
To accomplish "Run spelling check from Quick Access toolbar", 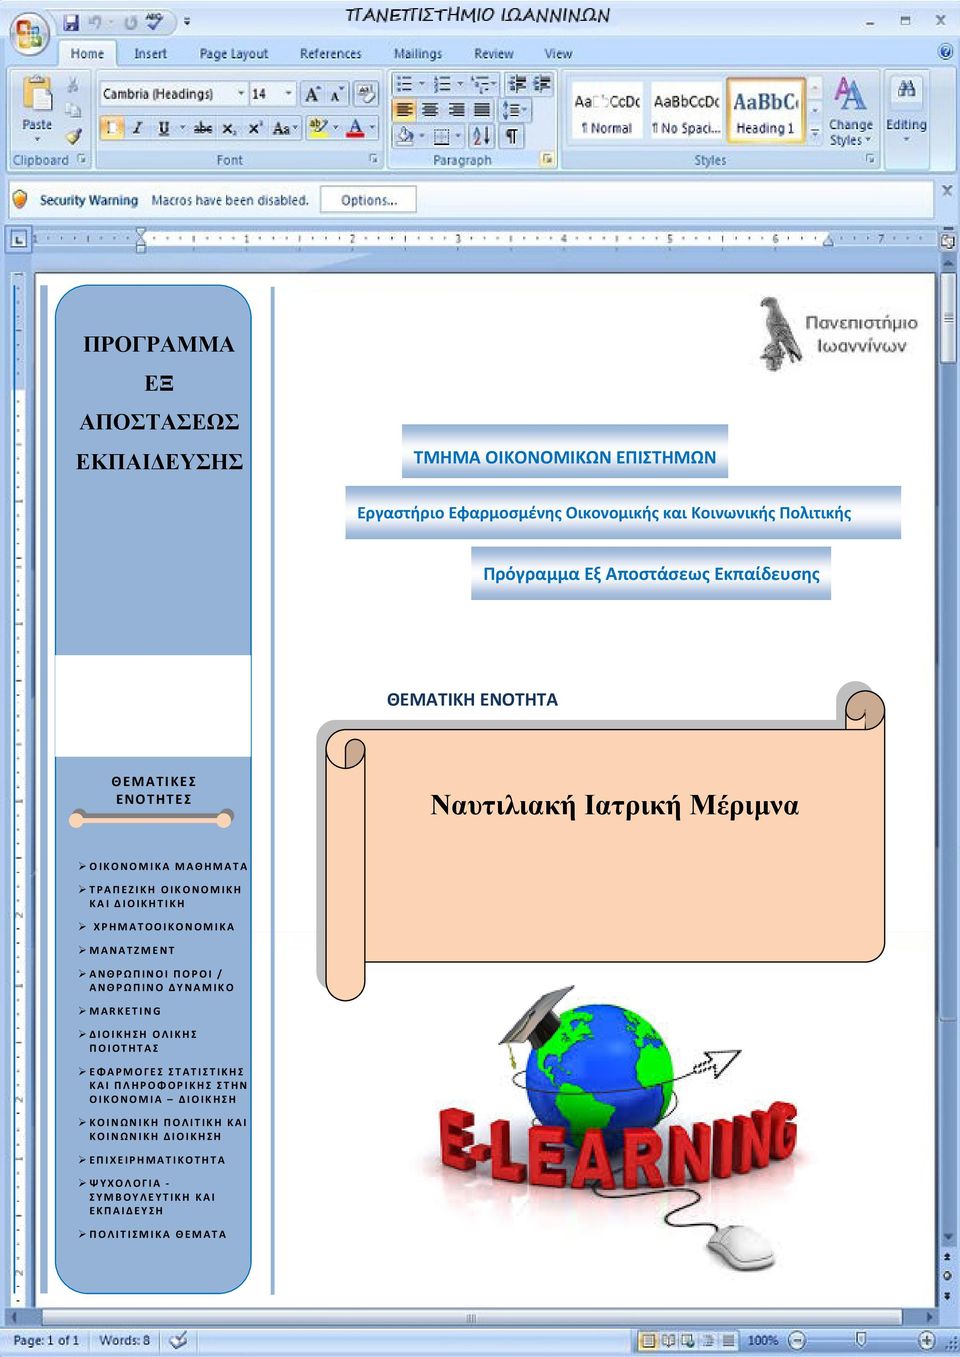I will click(155, 21).
